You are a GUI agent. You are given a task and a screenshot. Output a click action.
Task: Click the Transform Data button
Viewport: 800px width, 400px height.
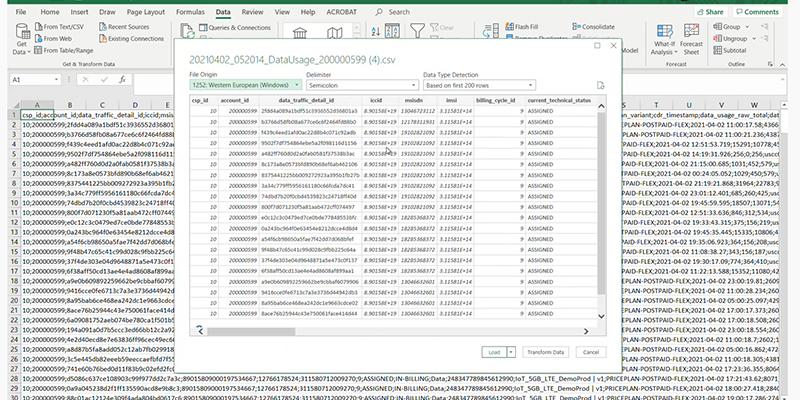click(x=545, y=352)
